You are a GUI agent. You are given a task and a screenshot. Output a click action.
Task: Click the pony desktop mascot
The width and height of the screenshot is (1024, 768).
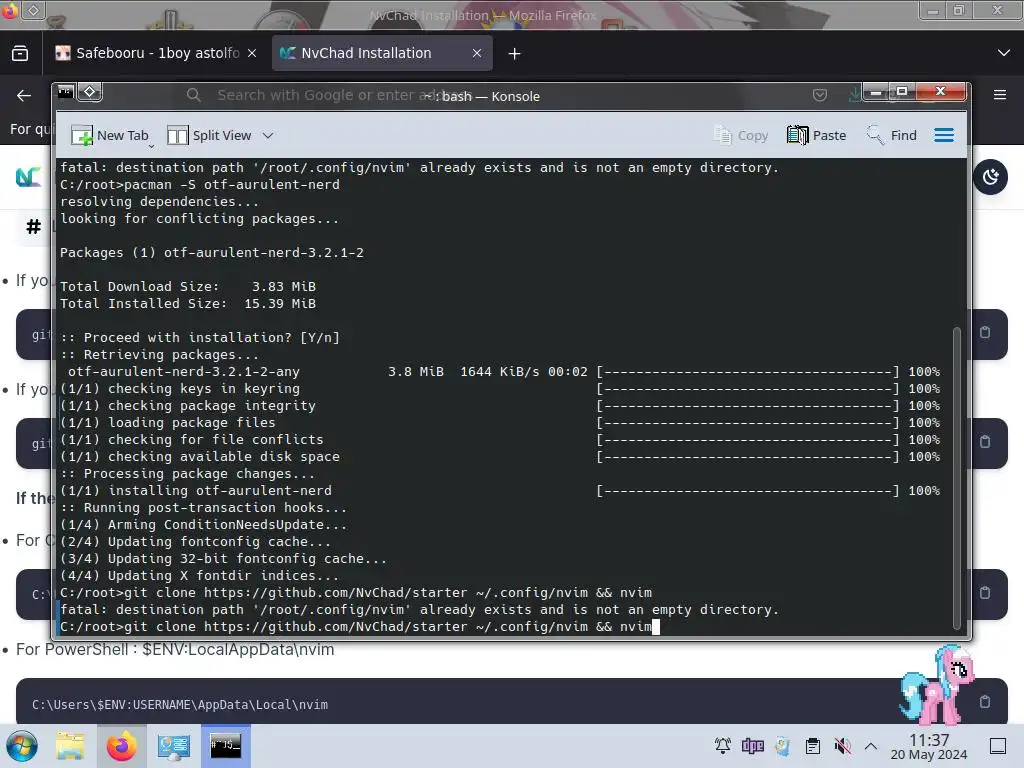[x=936, y=684]
